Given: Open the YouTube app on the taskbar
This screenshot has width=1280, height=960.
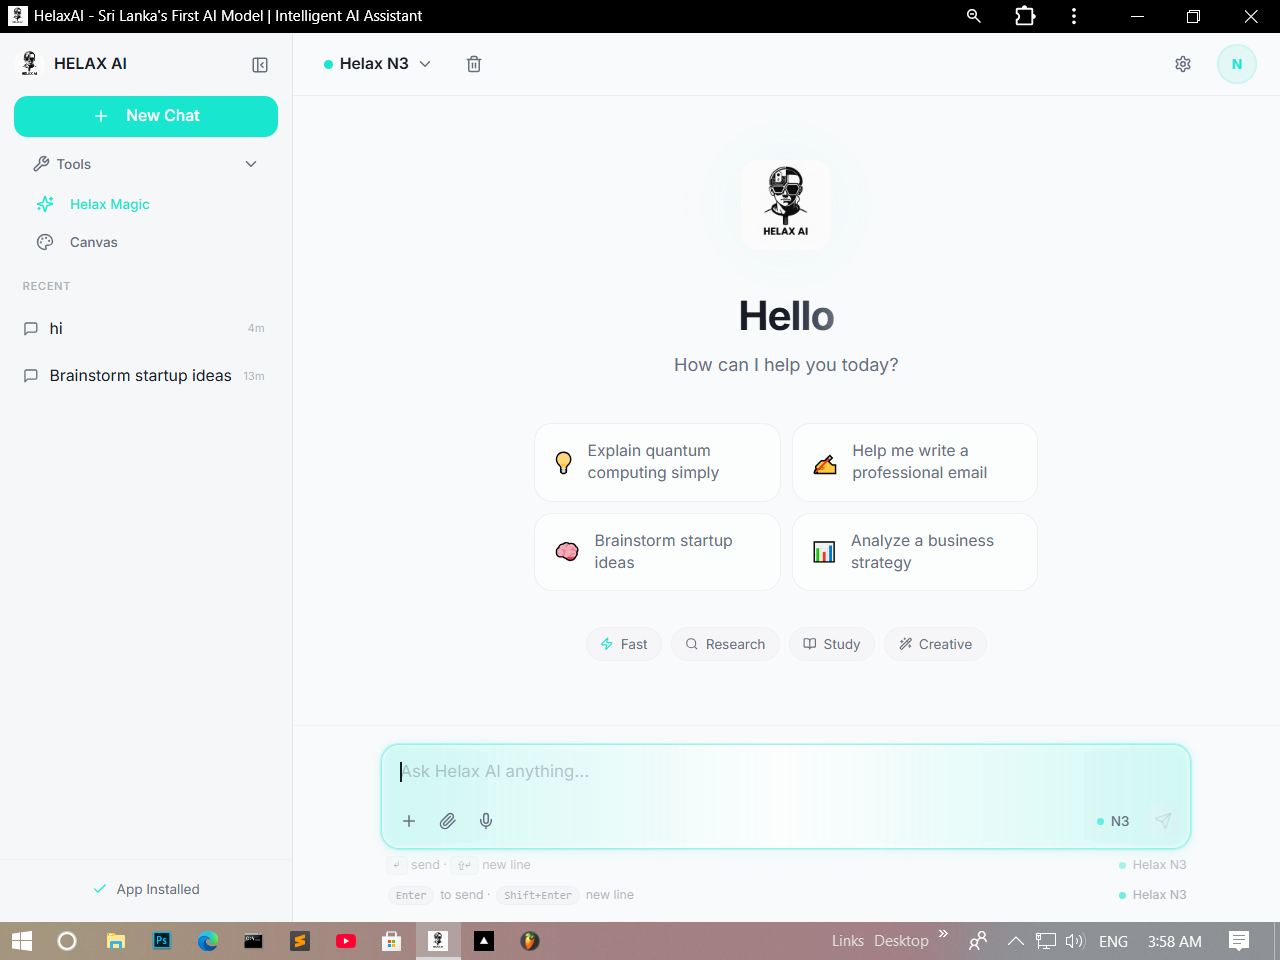Looking at the screenshot, I should (x=346, y=941).
